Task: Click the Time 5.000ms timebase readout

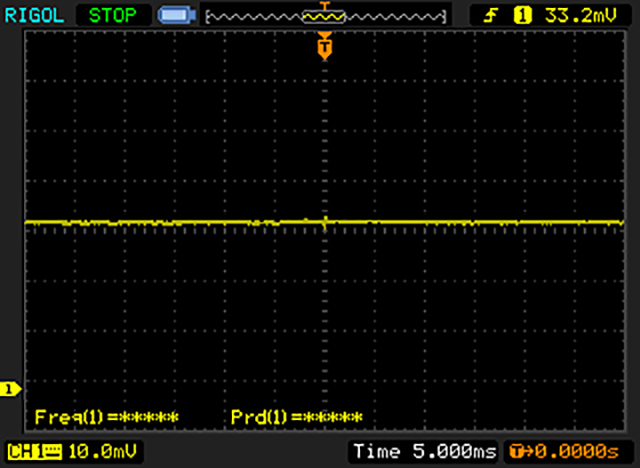Action: (x=424, y=451)
